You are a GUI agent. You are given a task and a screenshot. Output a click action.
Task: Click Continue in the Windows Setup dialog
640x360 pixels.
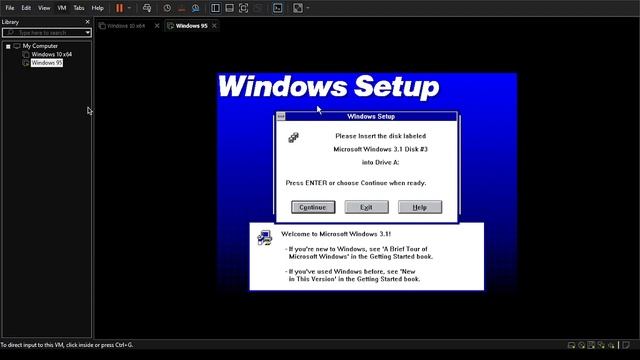point(313,207)
